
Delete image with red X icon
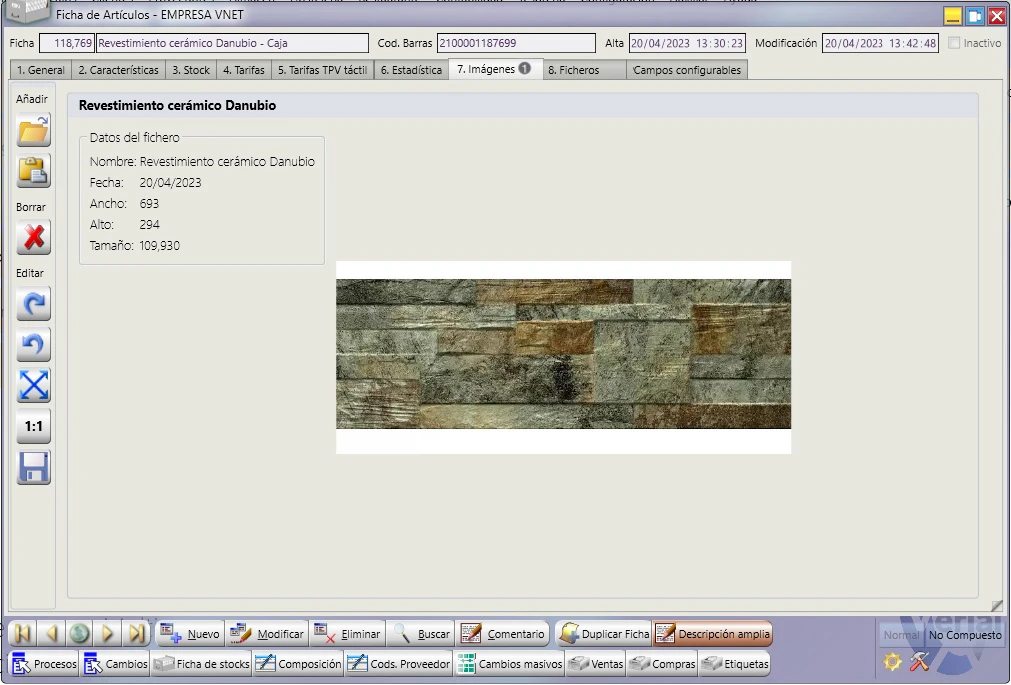coord(34,238)
